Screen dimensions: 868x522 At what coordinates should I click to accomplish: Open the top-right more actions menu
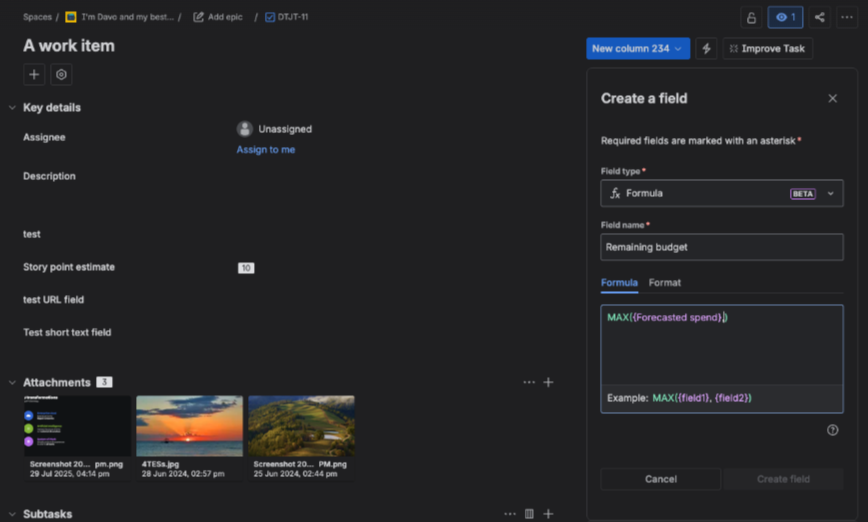[x=847, y=18]
